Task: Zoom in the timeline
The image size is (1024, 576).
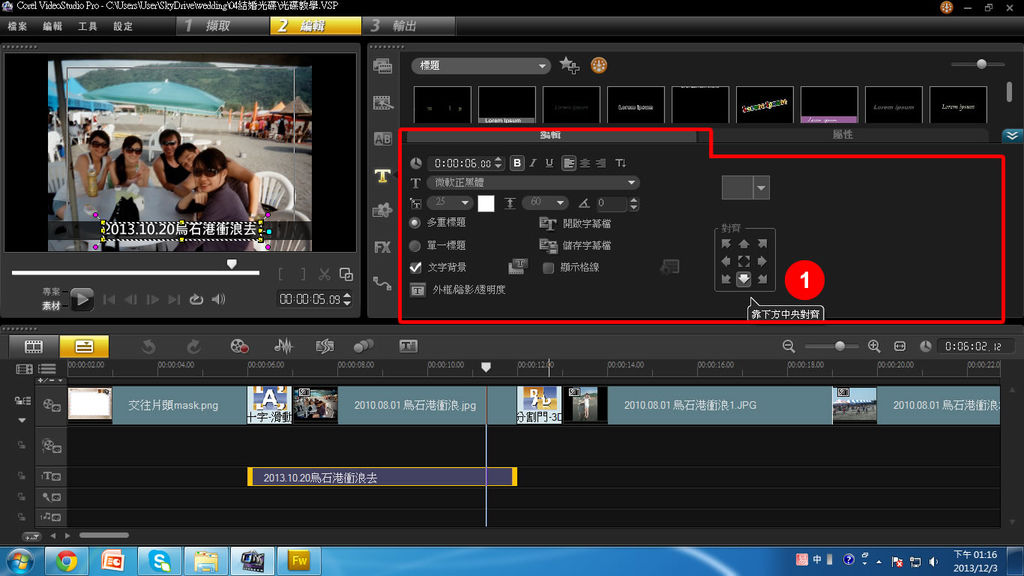Action: tap(874, 346)
